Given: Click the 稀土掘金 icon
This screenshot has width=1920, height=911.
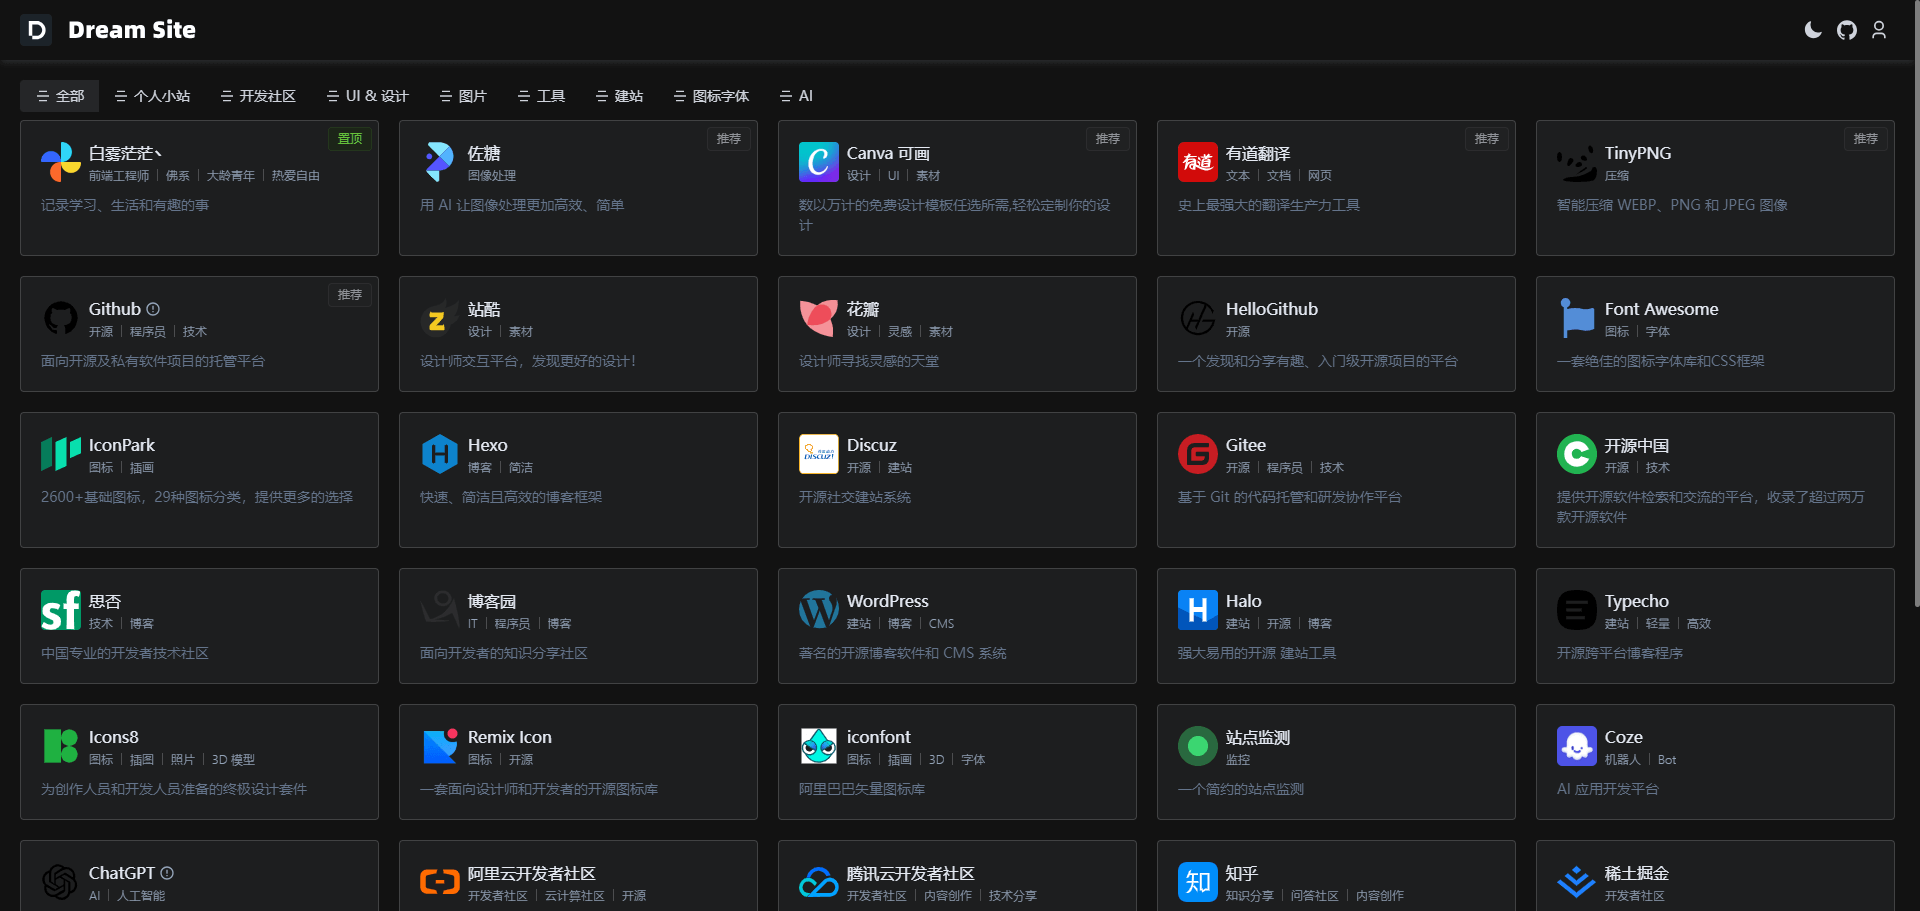Looking at the screenshot, I should (1577, 882).
